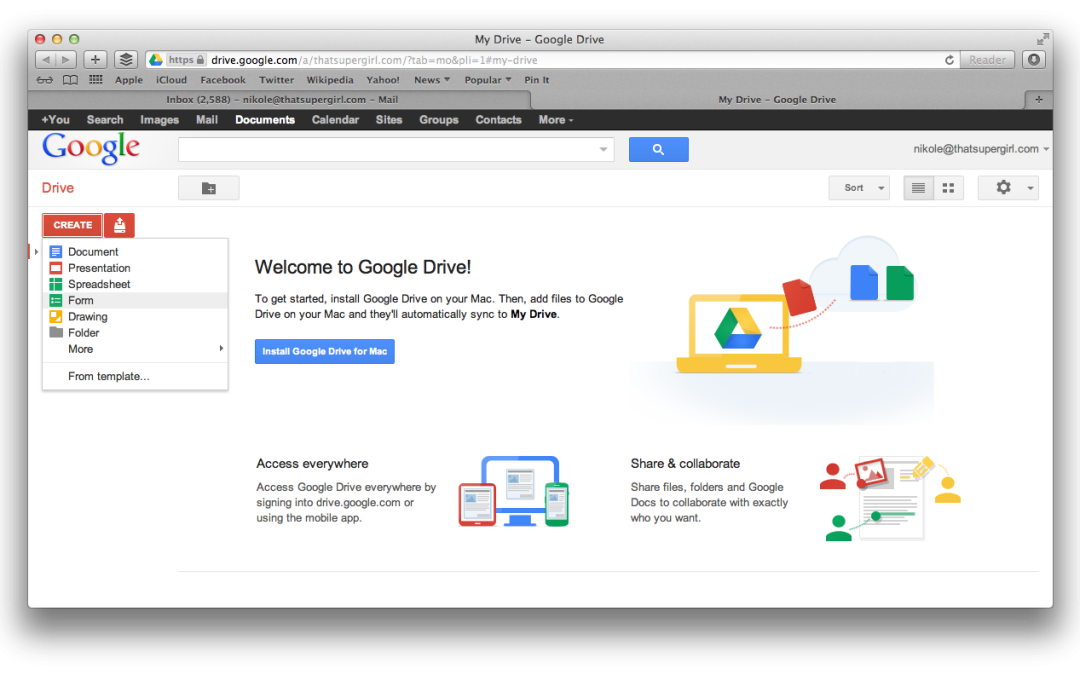This screenshot has width=1080, height=675.
Task: Switch to list view
Action: coord(918,187)
